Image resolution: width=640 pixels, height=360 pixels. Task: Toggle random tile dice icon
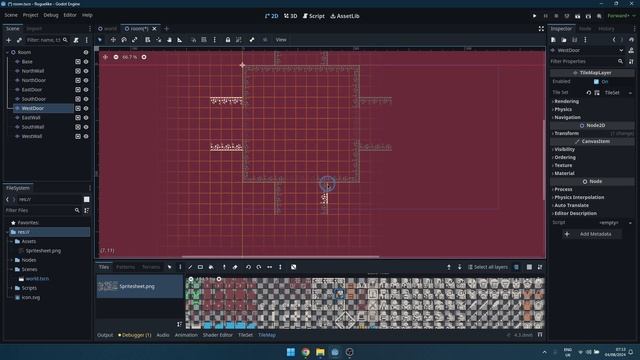[293, 267]
